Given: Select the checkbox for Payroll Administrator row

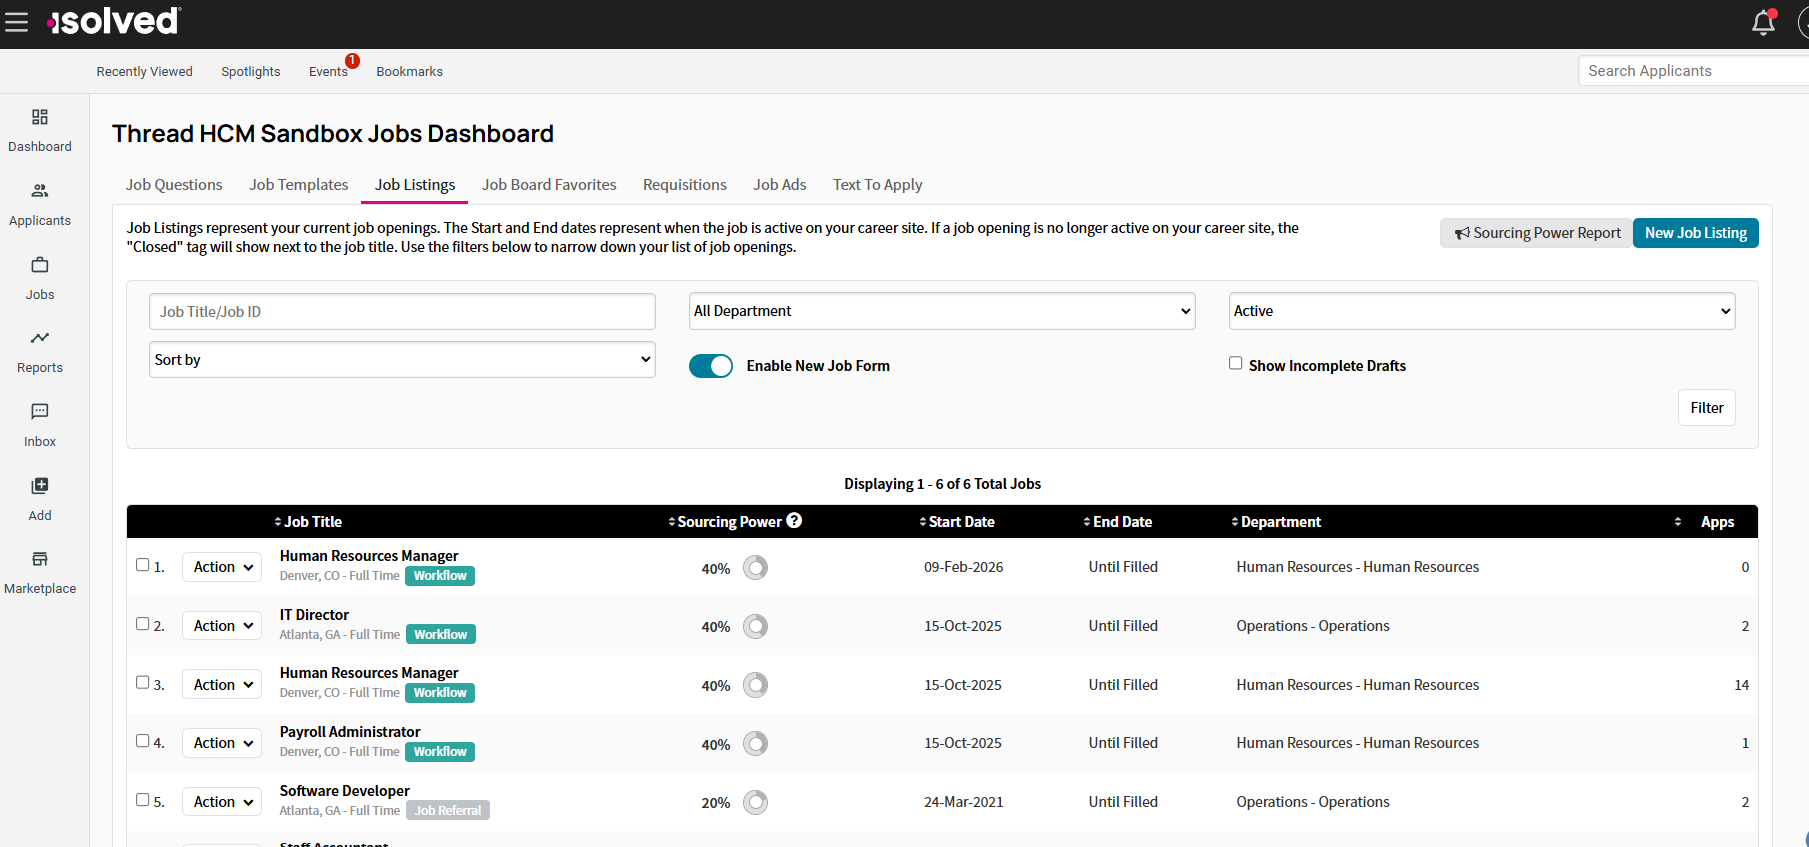Looking at the screenshot, I should 143,741.
